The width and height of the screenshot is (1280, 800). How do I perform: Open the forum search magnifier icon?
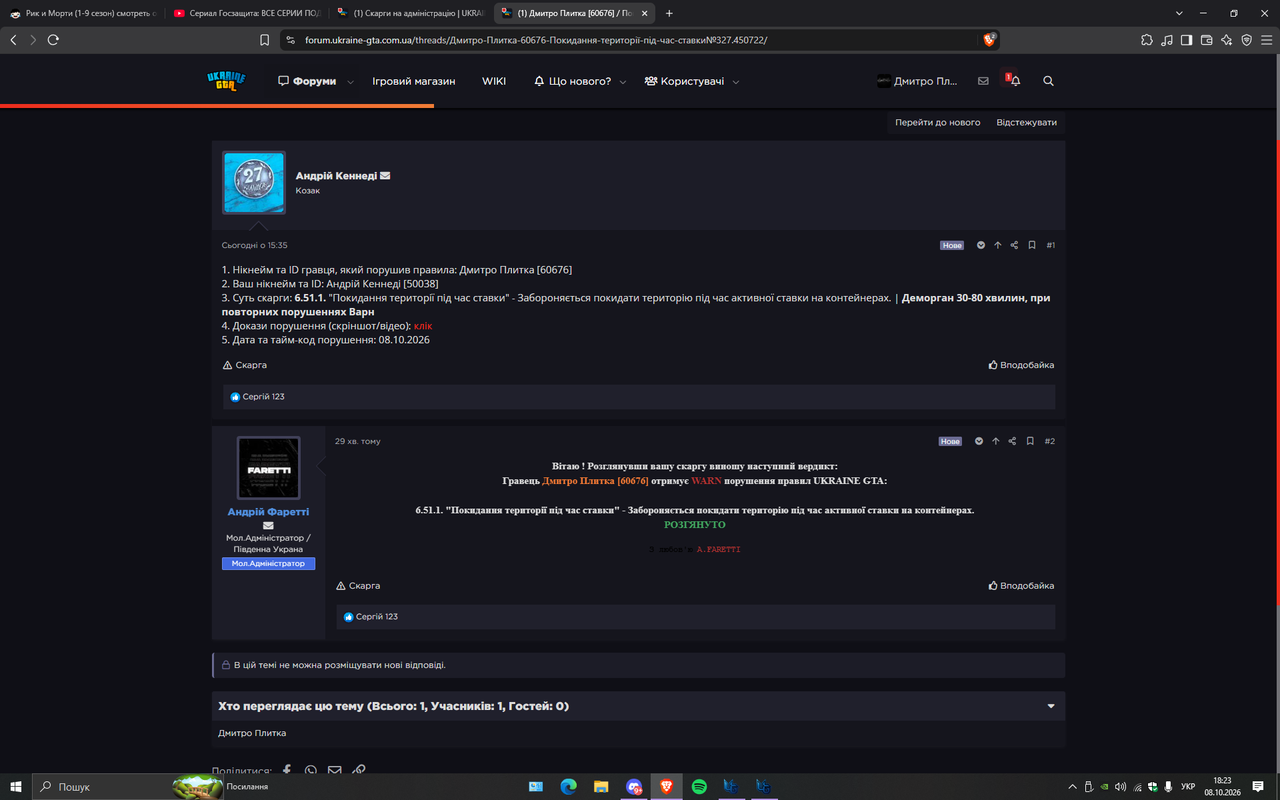pos(1048,81)
